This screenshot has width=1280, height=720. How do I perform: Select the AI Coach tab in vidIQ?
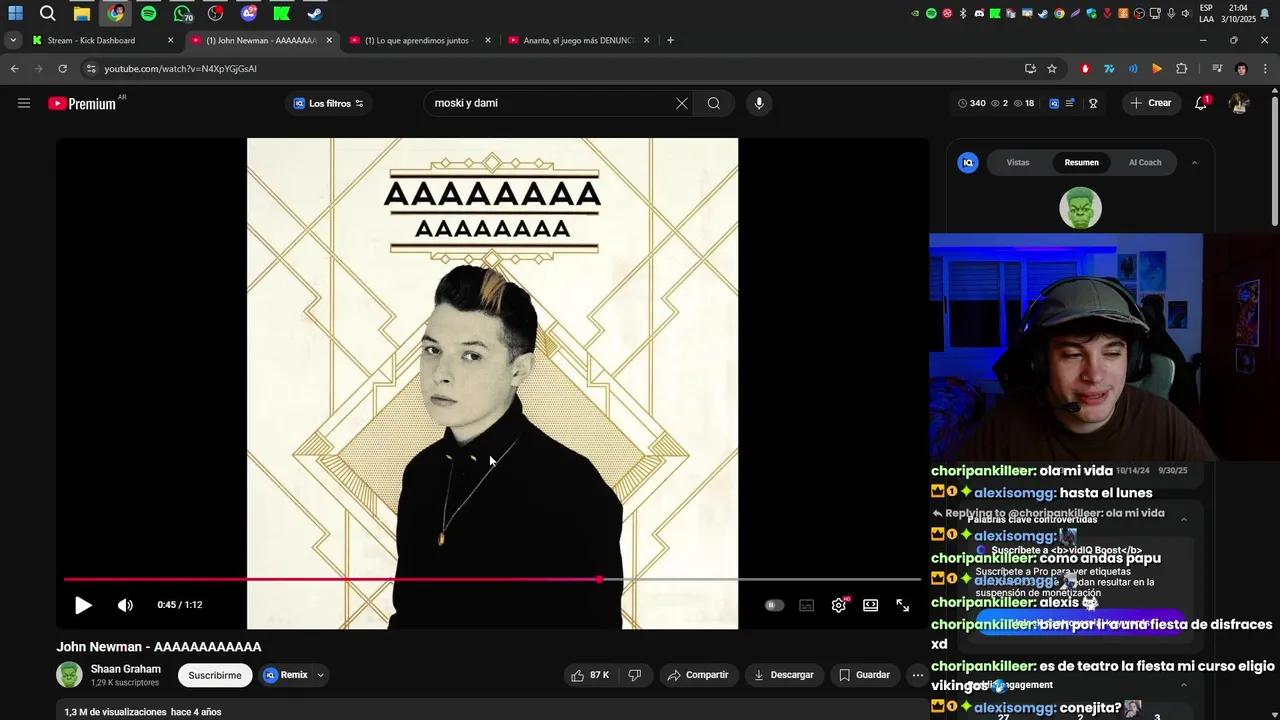tap(1145, 162)
